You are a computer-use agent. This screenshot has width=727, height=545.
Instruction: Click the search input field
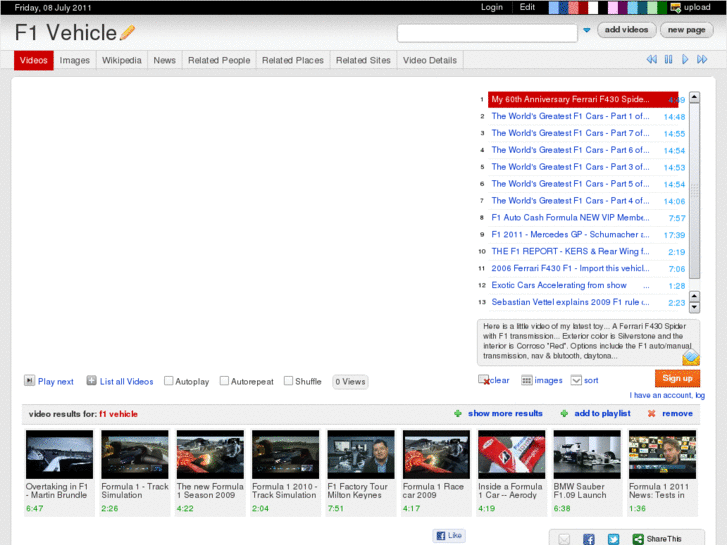tap(487, 33)
